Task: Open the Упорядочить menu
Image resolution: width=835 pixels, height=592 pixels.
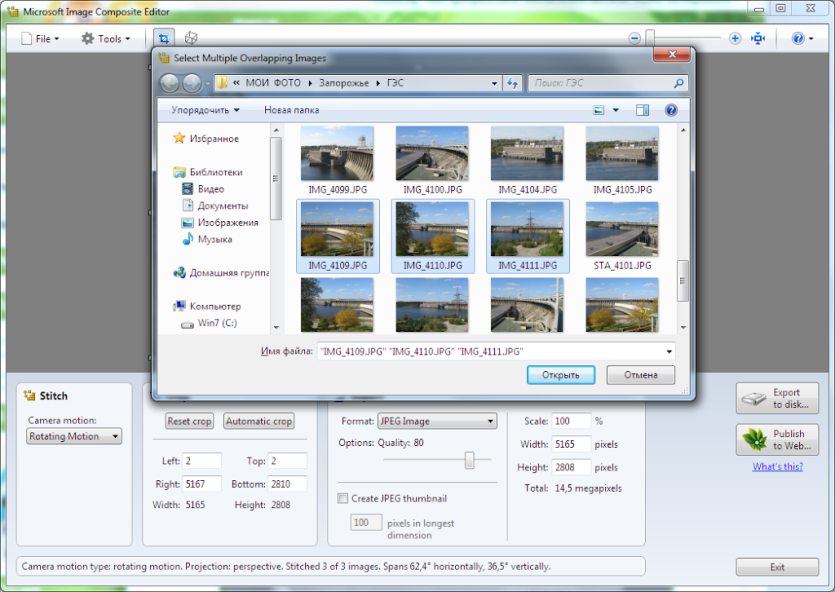Action: pyautogui.click(x=205, y=110)
